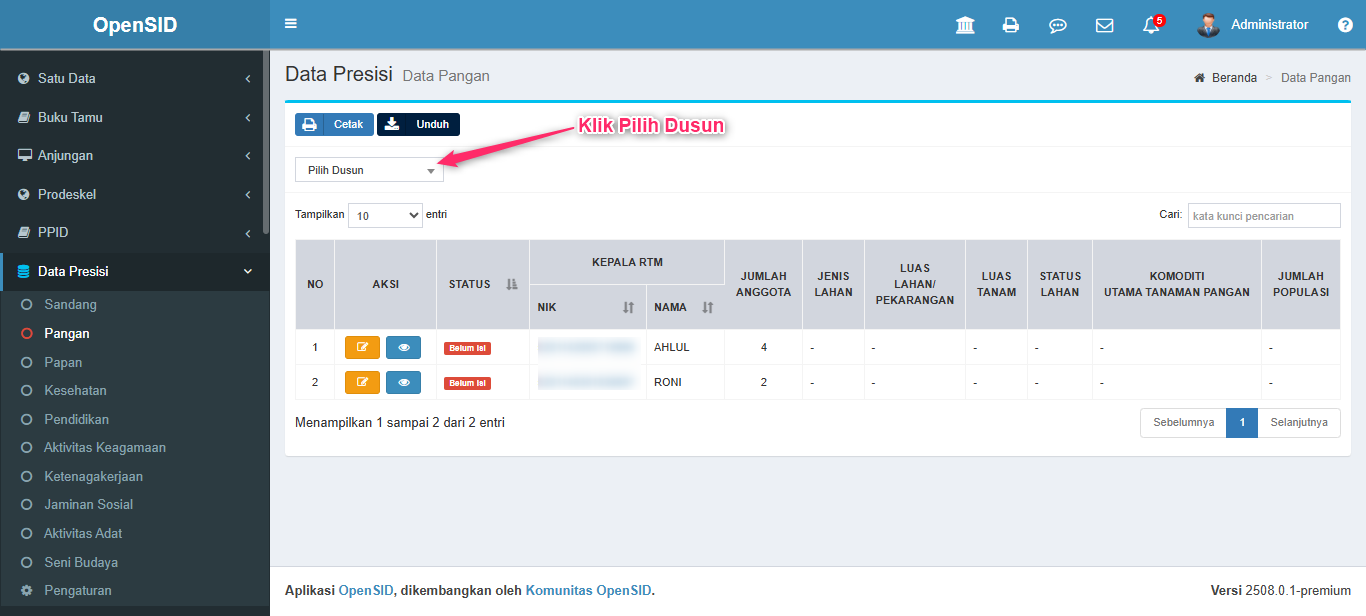Click the printer icon in the top bar
The width and height of the screenshot is (1366, 616).
(x=1011, y=25)
